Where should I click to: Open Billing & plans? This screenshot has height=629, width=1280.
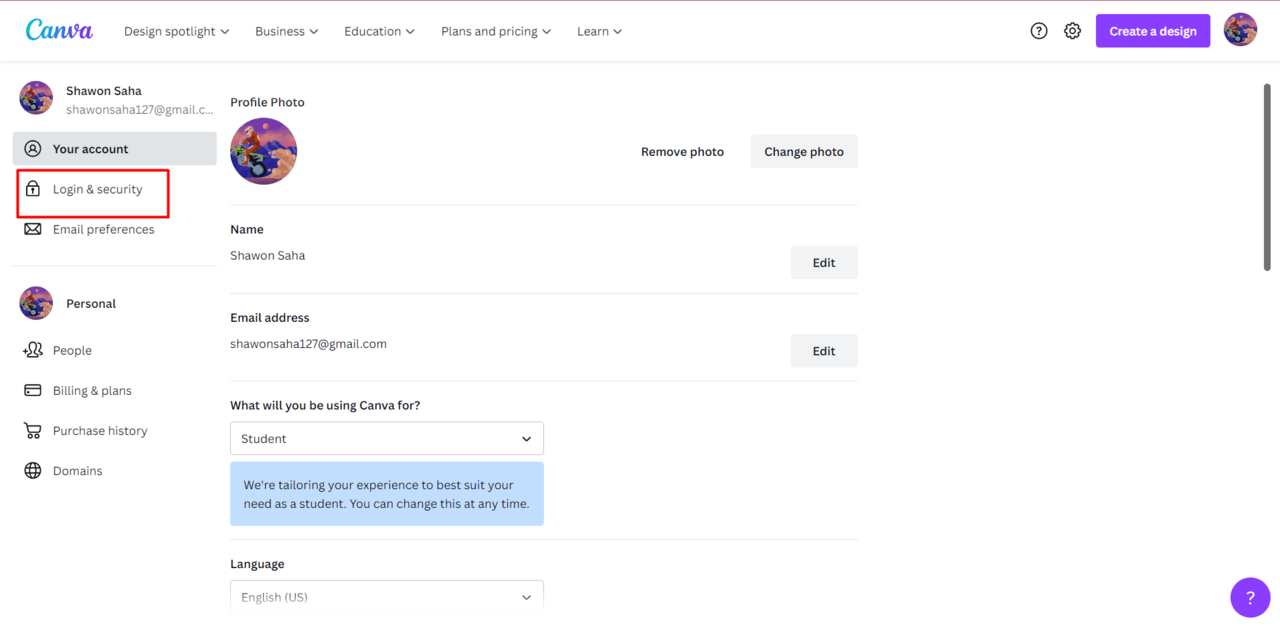(x=115, y=391)
